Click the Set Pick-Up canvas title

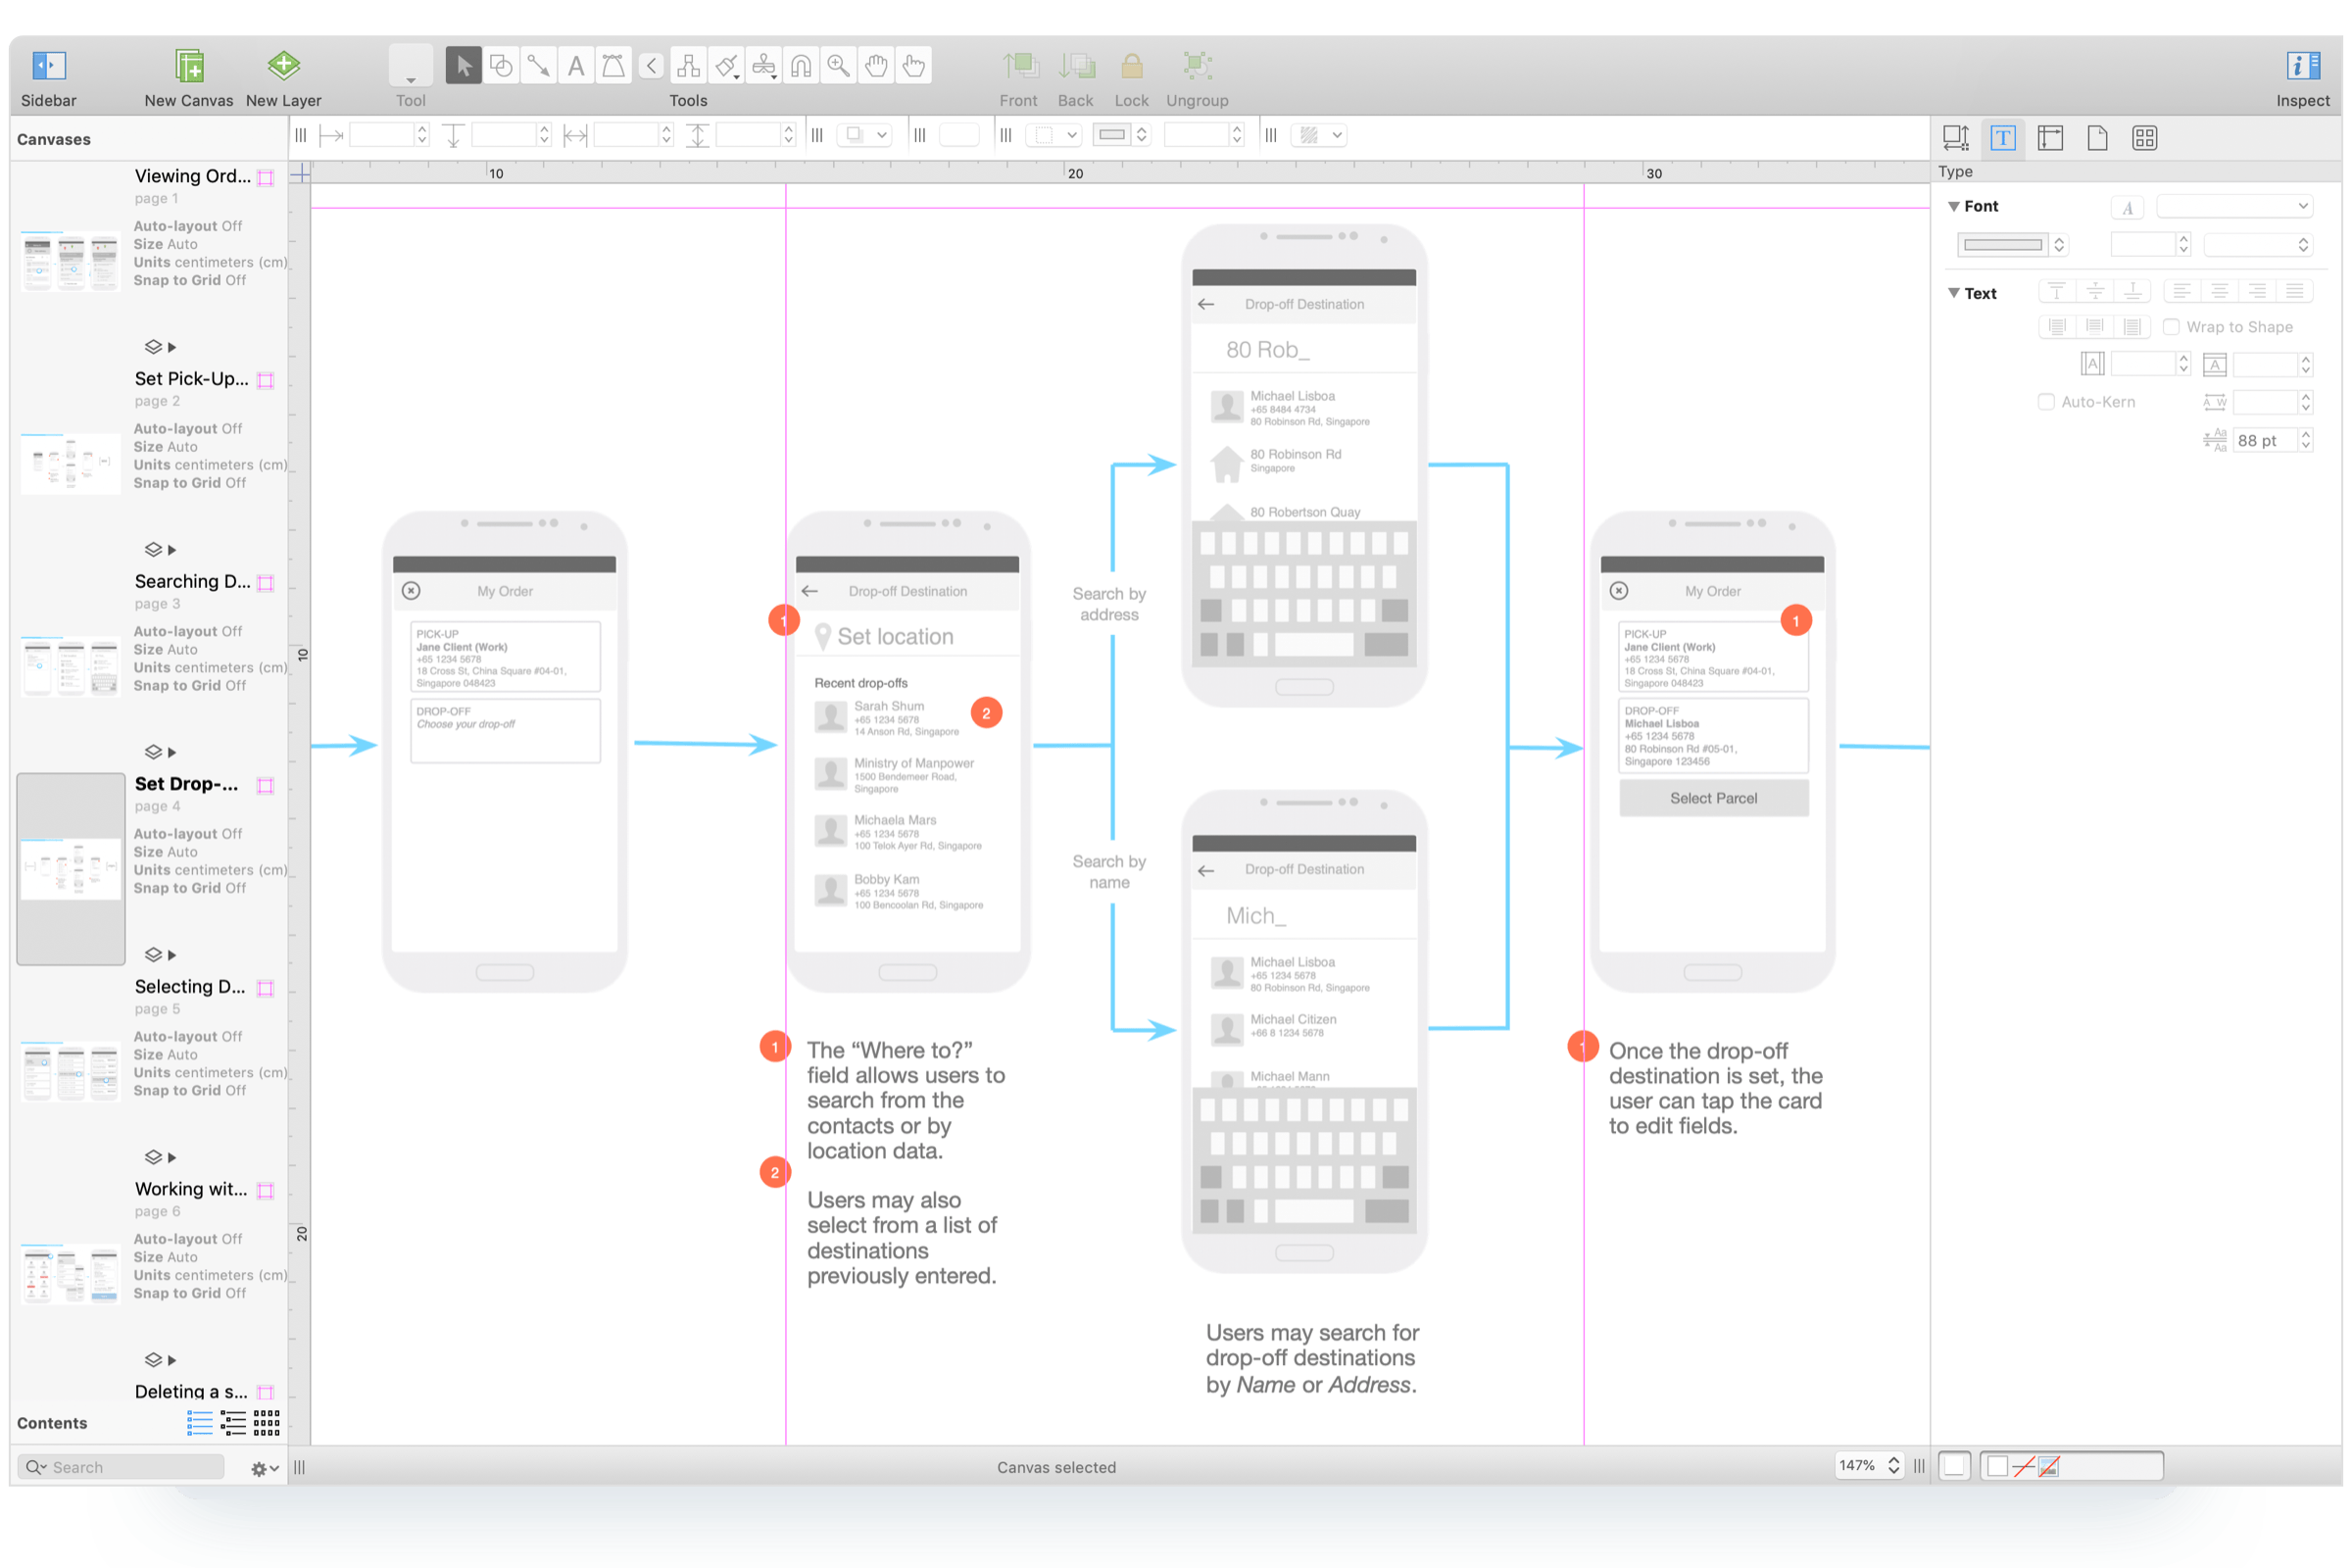[191, 379]
